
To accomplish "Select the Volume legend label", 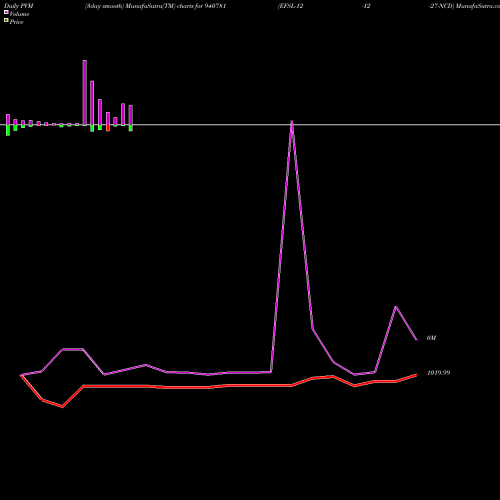I will click(19, 14).
